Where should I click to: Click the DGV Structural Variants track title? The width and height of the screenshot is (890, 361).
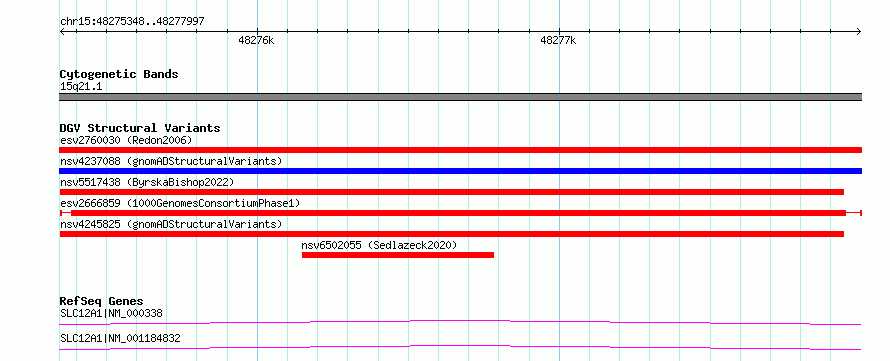pyautogui.click(x=140, y=128)
